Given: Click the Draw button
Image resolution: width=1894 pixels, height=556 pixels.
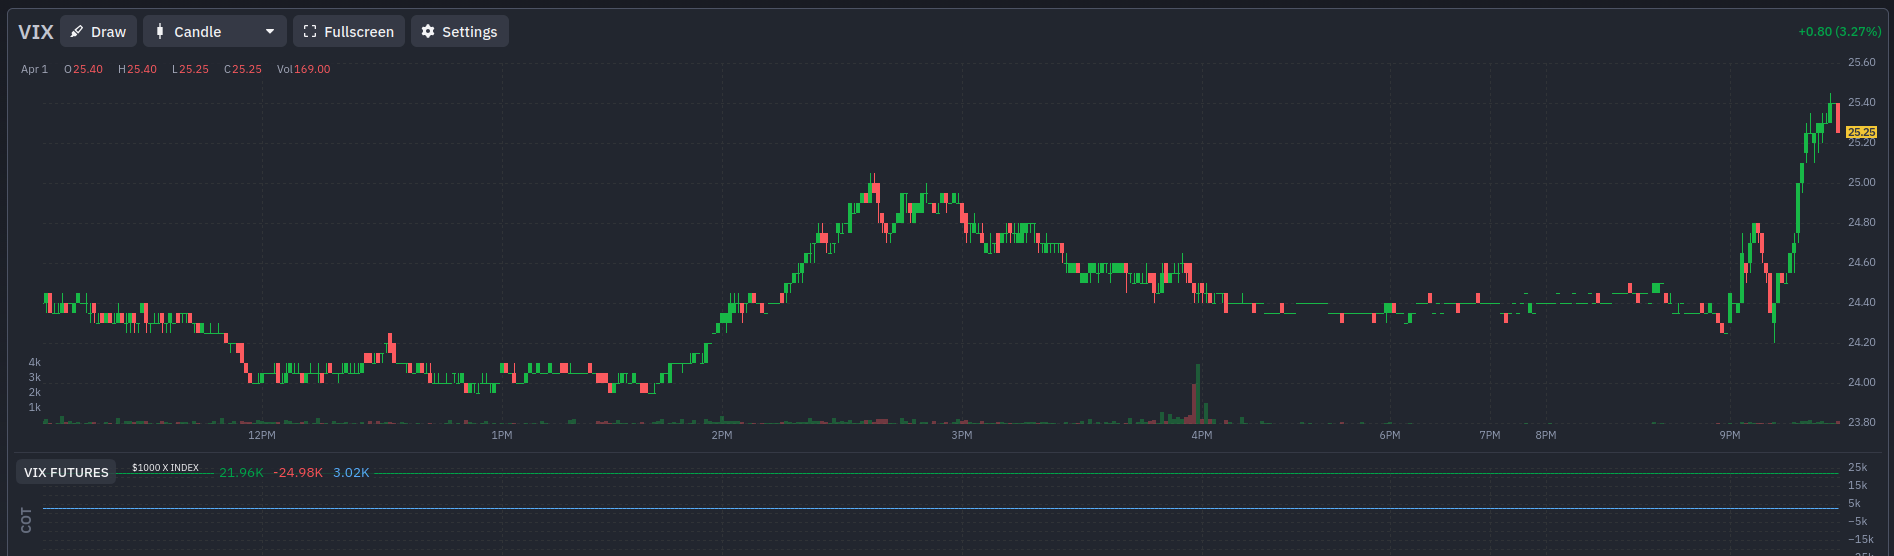Looking at the screenshot, I should click(98, 31).
